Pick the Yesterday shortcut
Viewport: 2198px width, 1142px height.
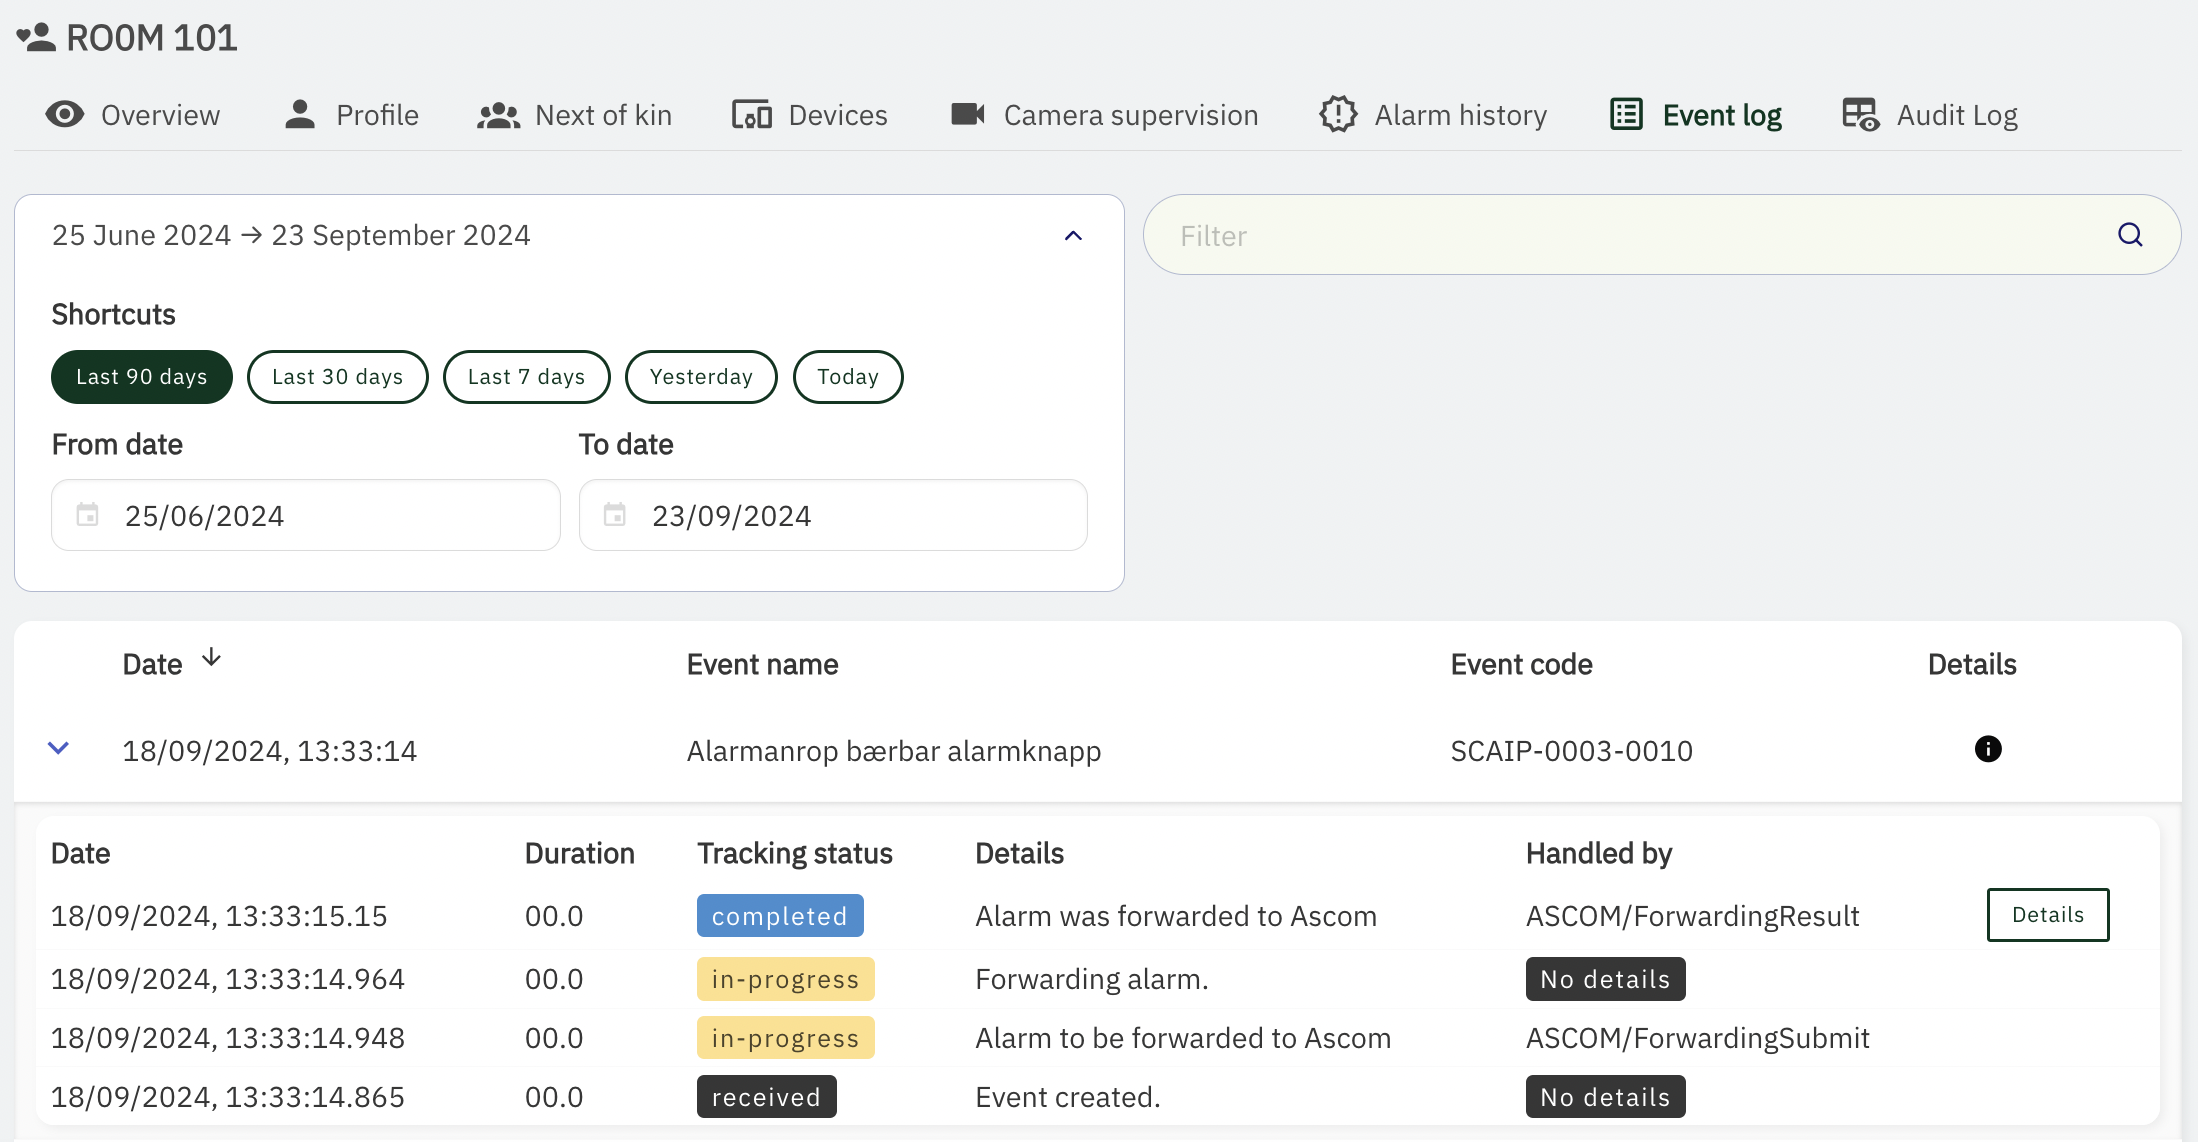[701, 377]
